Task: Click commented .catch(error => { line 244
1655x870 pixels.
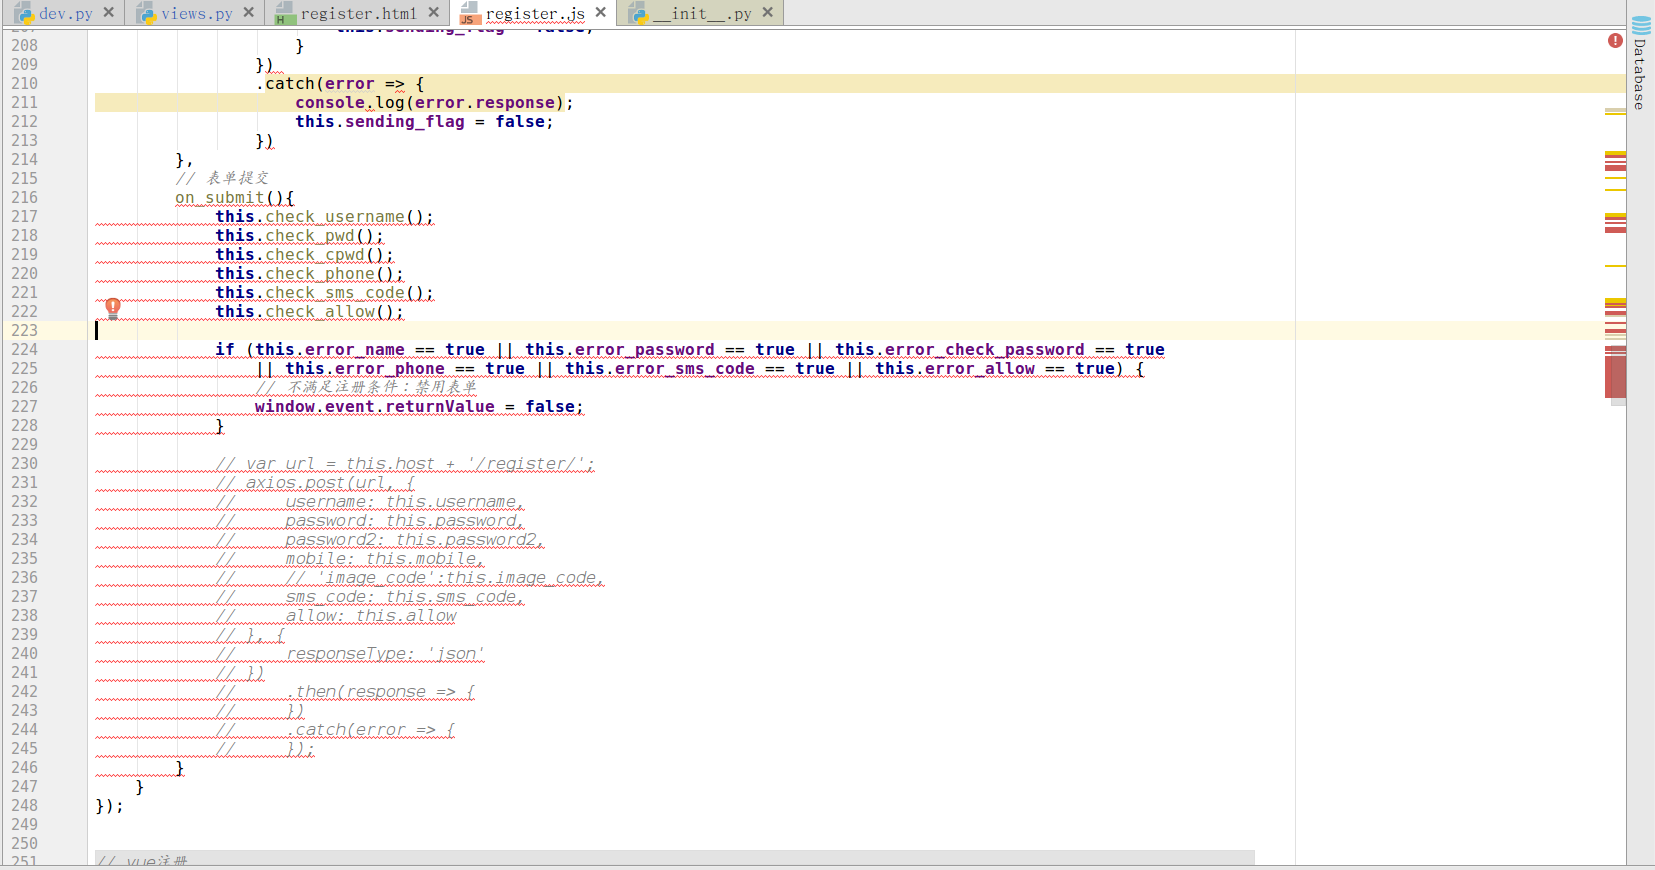Action: (x=335, y=730)
